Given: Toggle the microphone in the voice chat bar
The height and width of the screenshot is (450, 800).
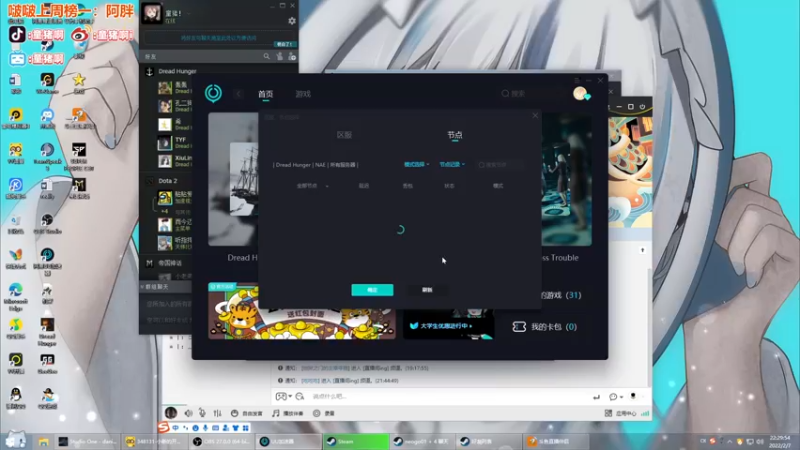Looking at the screenshot, I should (203, 413).
